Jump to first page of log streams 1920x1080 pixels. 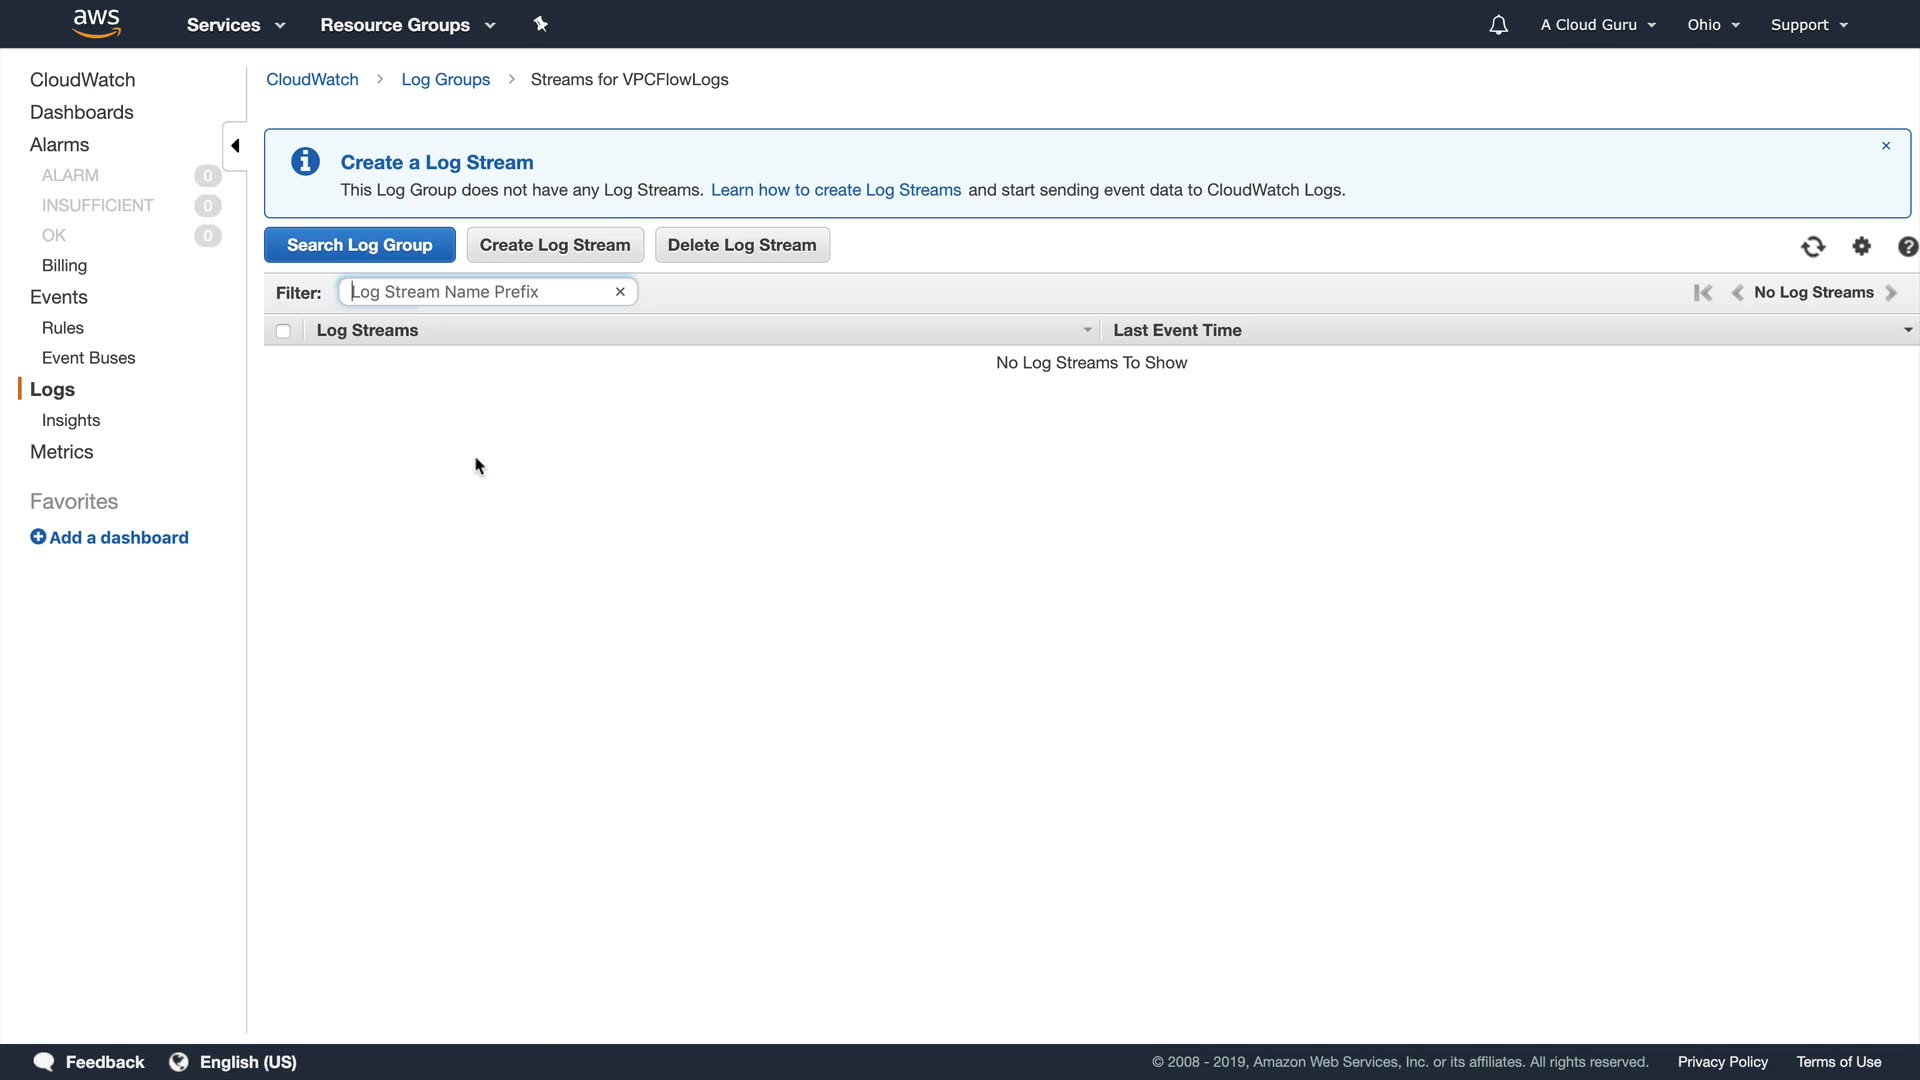[x=1702, y=292]
